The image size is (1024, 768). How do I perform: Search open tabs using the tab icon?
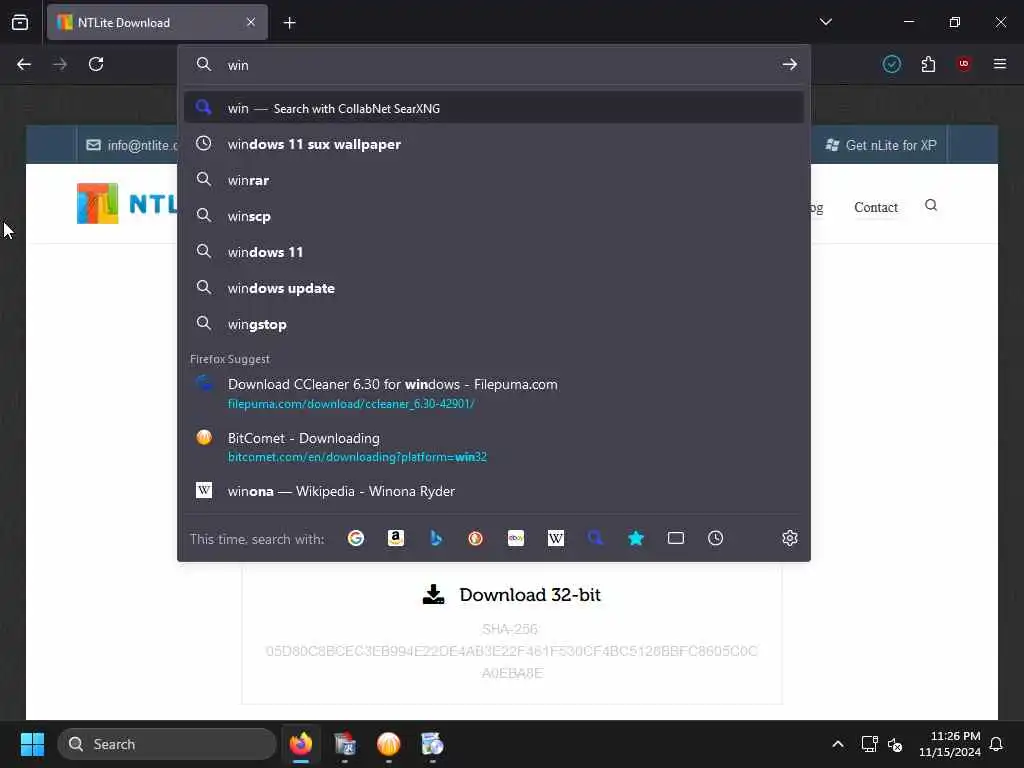pos(676,538)
